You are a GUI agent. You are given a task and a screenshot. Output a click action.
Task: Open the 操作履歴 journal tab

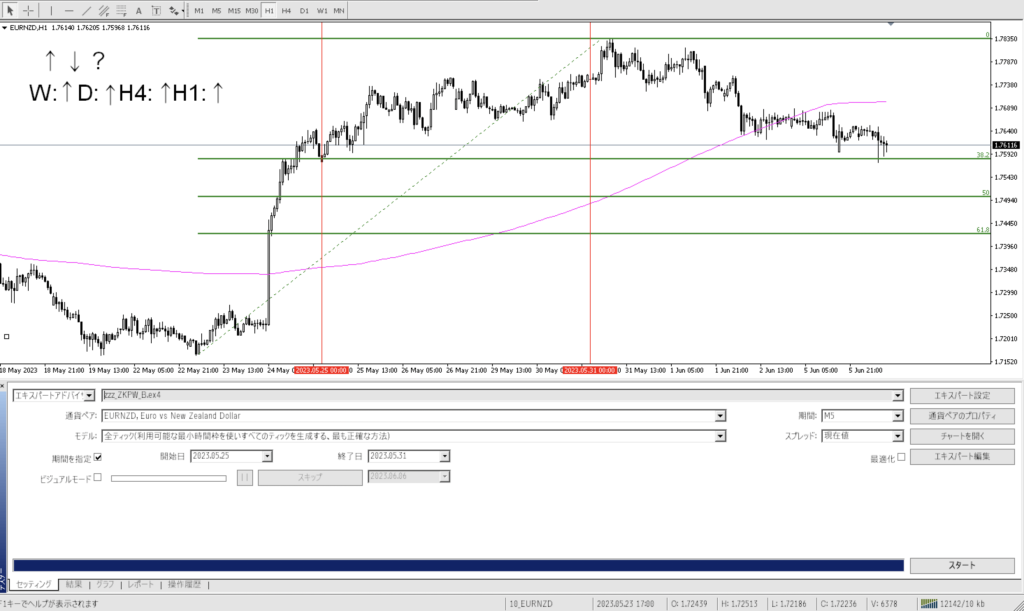tap(185, 584)
